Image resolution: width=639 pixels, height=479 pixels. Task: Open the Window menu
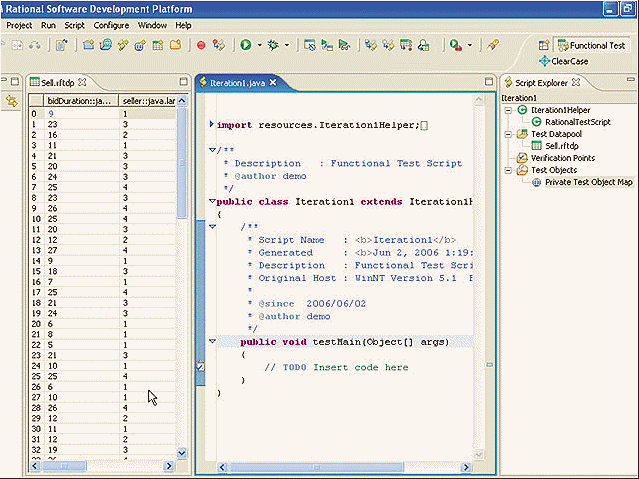[x=152, y=25]
